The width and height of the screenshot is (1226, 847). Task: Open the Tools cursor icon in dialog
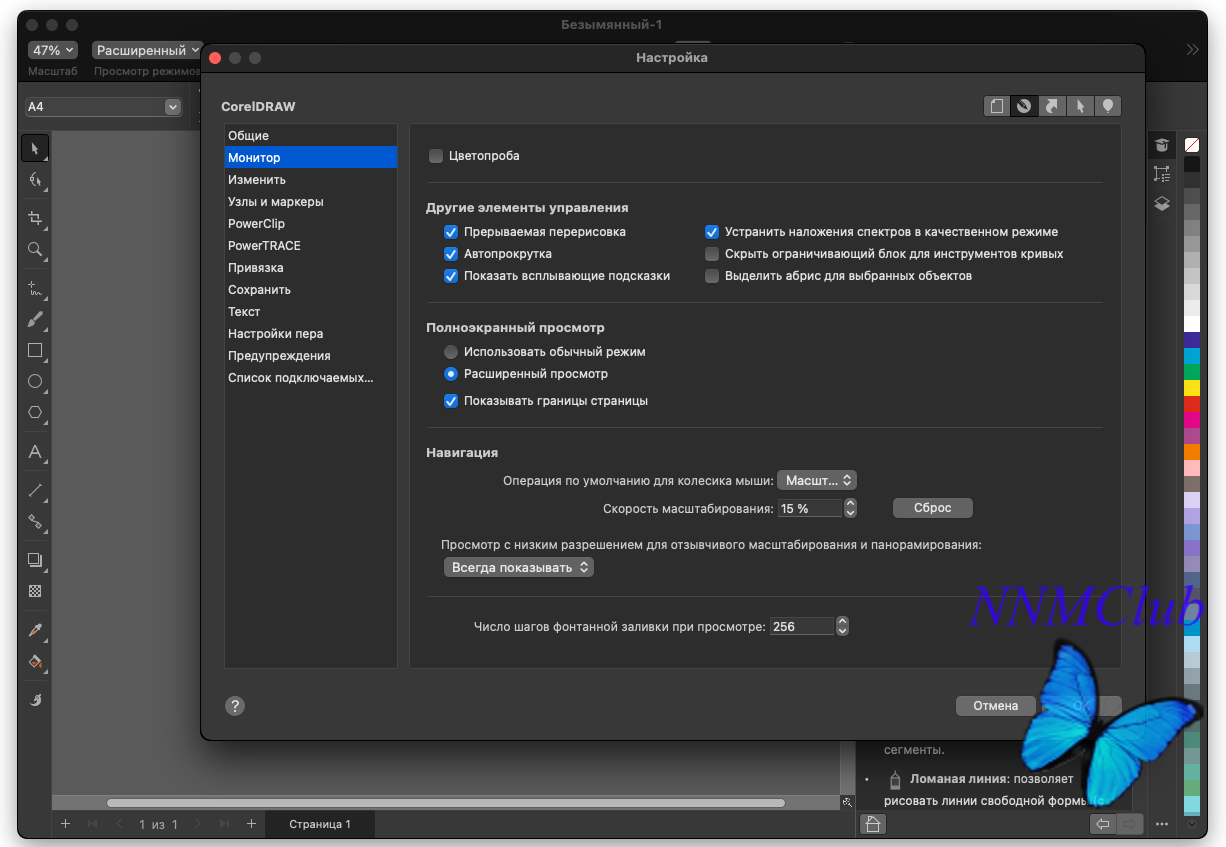pos(1080,106)
